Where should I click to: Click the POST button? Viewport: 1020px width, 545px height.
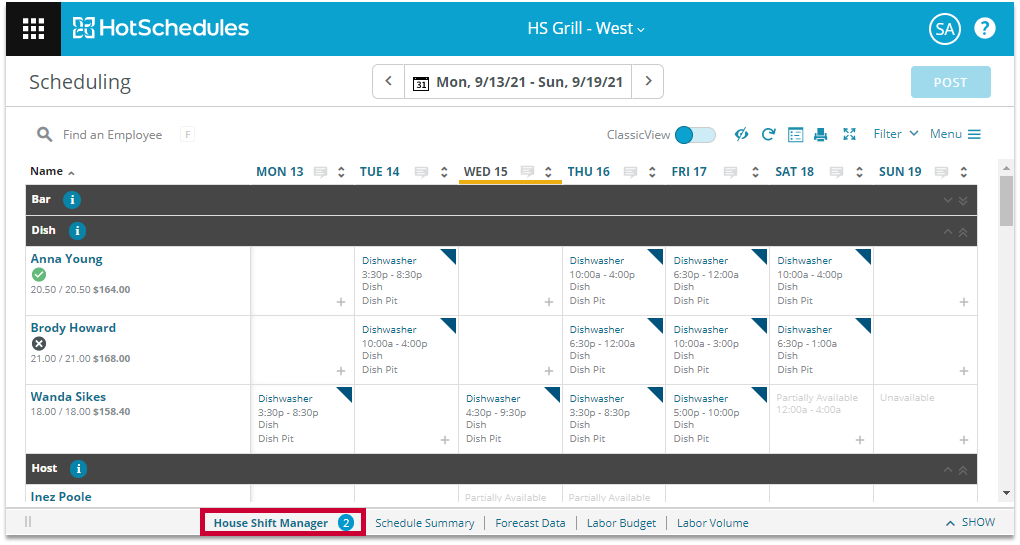[x=950, y=83]
